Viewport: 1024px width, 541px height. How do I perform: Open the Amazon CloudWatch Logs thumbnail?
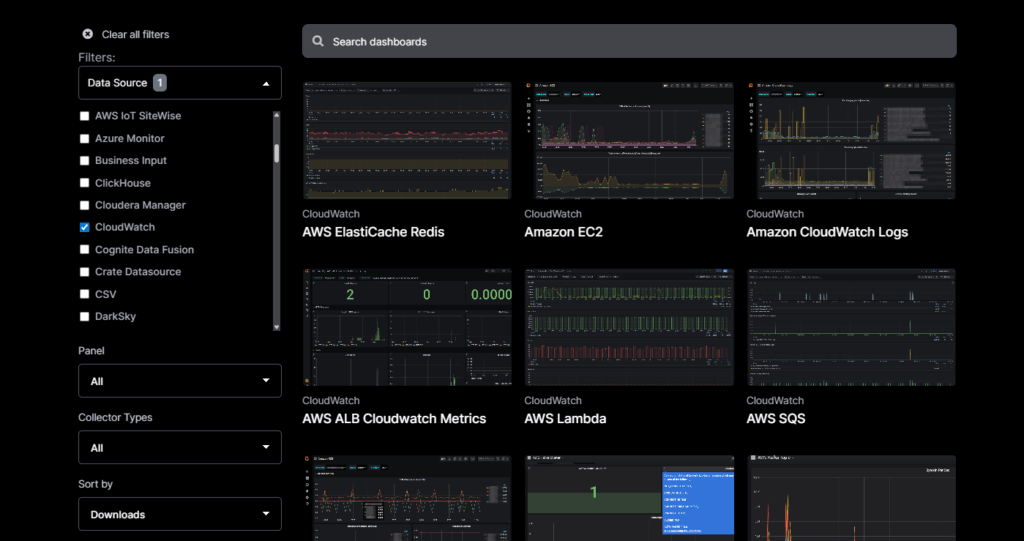click(x=852, y=140)
